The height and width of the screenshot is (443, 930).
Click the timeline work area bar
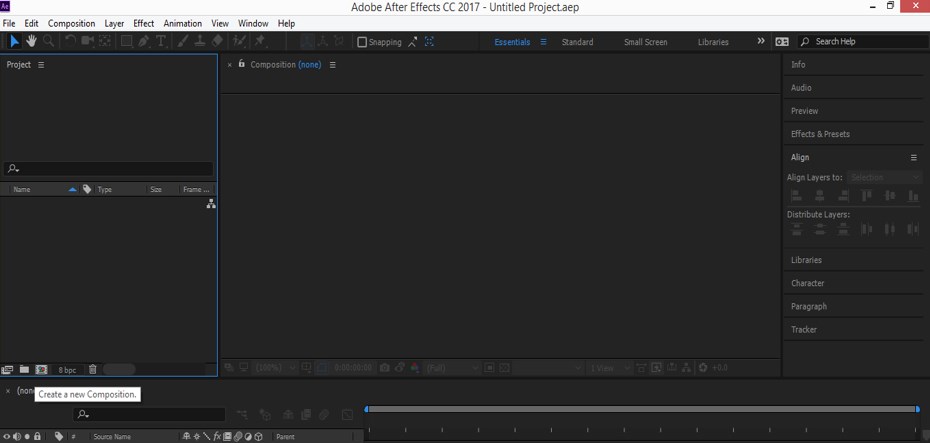[x=642, y=409]
